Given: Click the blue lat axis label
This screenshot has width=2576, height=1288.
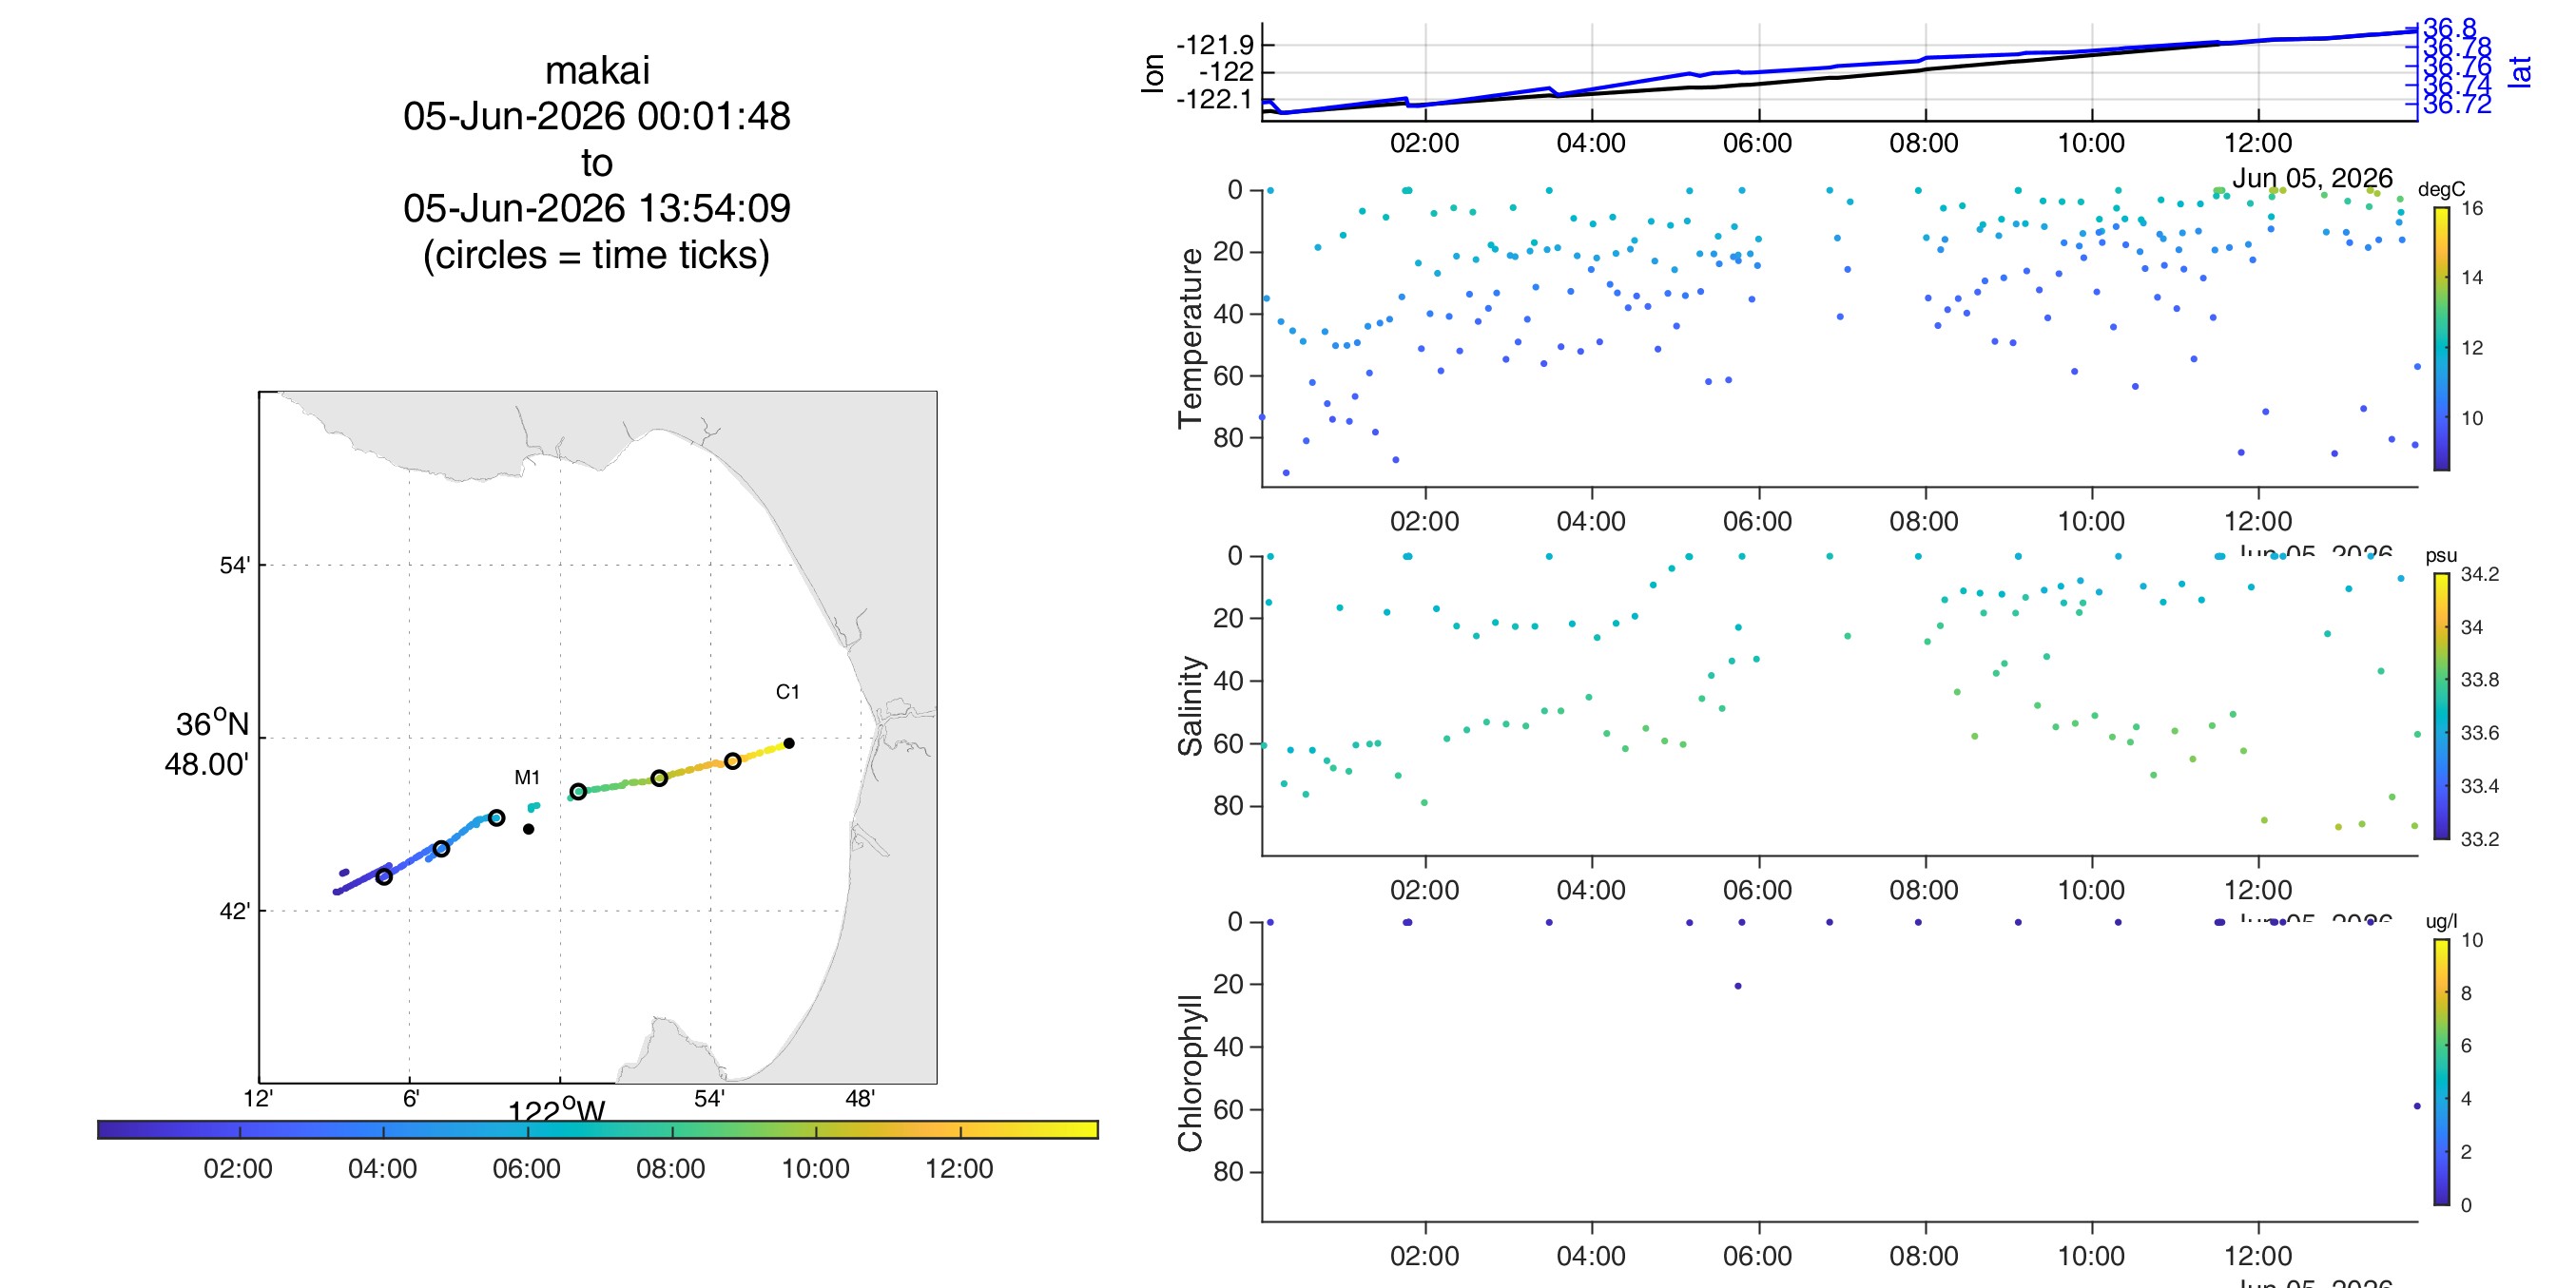Looking at the screenshot, I should coord(2520,71).
